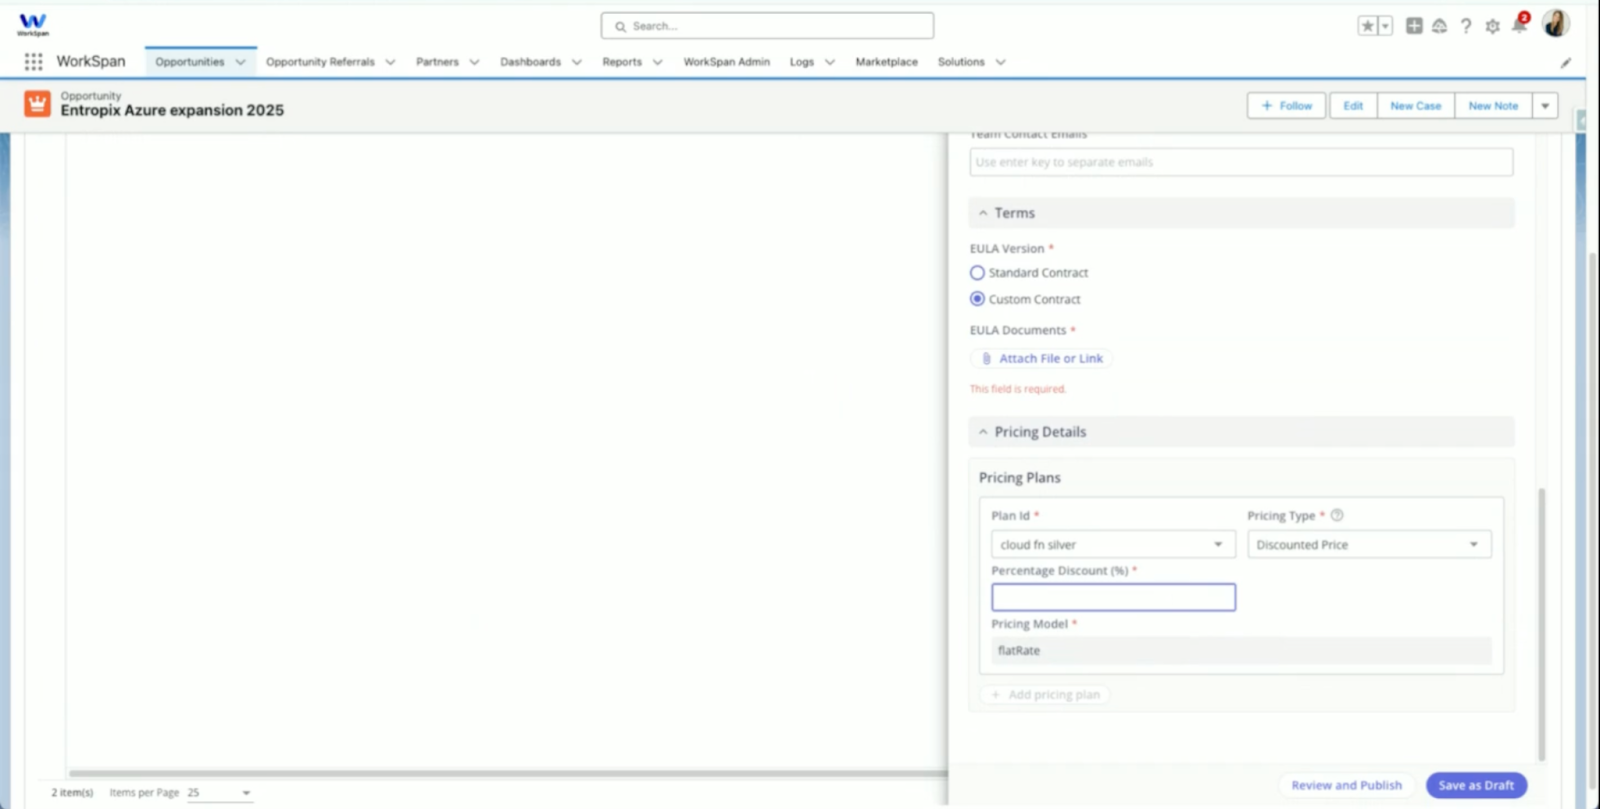Open the app launcher grid icon

[33, 62]
